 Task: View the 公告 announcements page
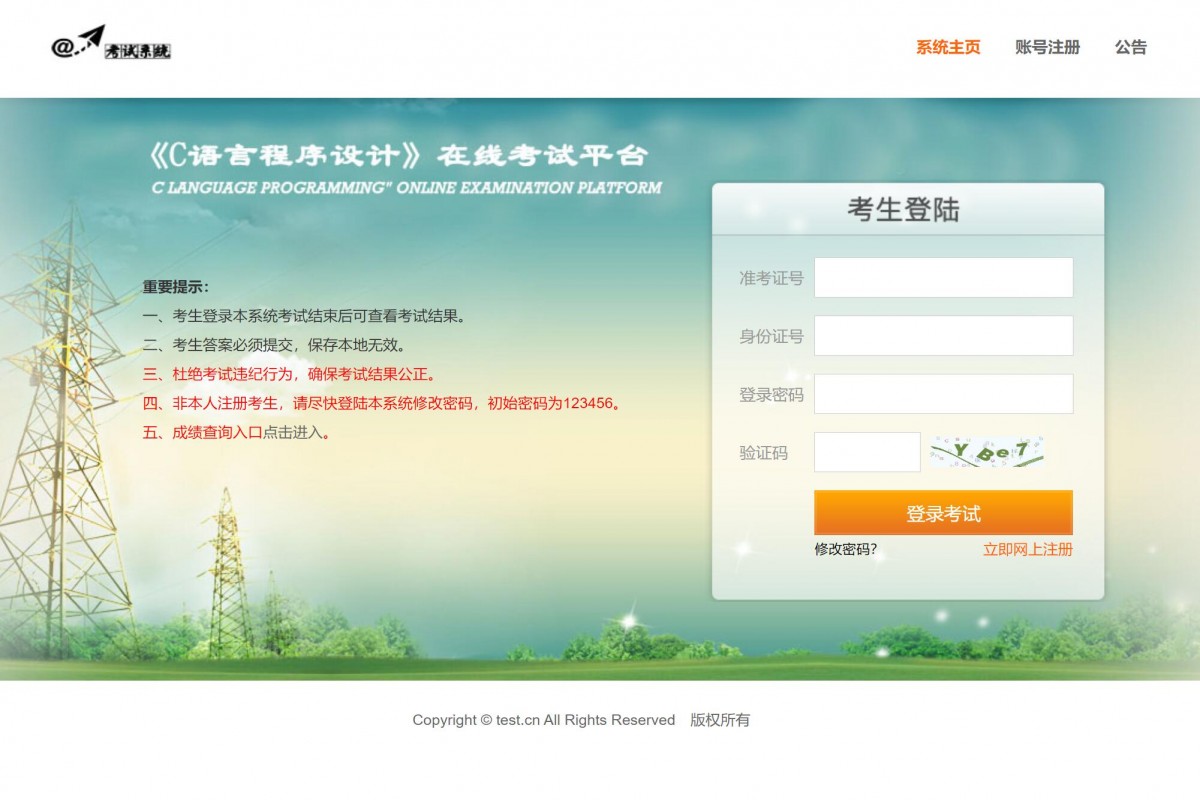pyautogui.click(x=1130, y=47)
